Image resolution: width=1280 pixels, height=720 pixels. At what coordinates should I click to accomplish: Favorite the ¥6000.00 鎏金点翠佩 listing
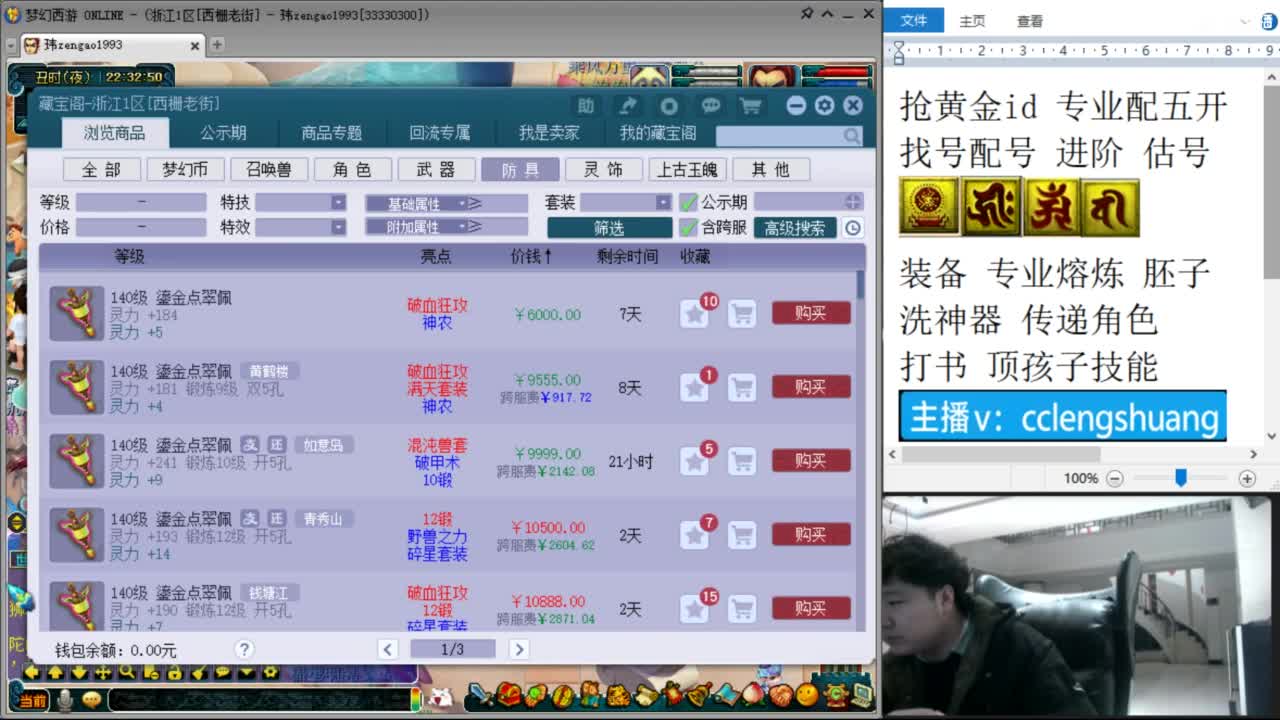pos(694,314)
